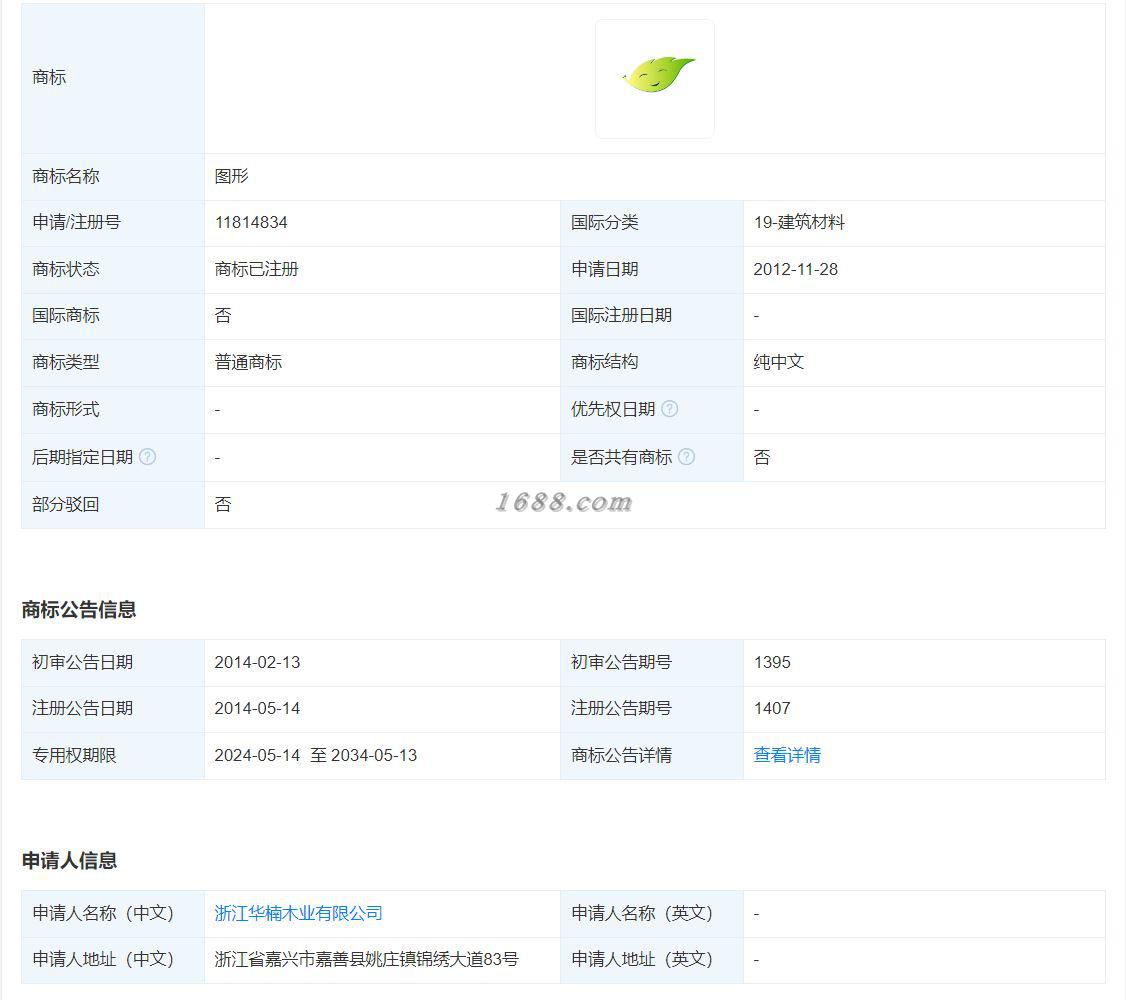Viewport: 1126px width, 1000px height.
Task: Click the 申请人名称（中文） label cell
Action: [113, 914]
